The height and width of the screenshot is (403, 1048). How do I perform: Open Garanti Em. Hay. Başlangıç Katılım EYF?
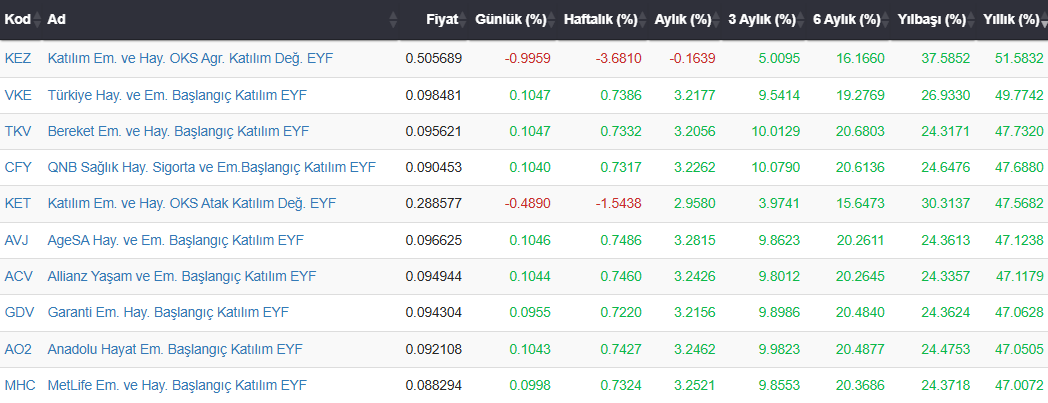(x=168, y=312)
